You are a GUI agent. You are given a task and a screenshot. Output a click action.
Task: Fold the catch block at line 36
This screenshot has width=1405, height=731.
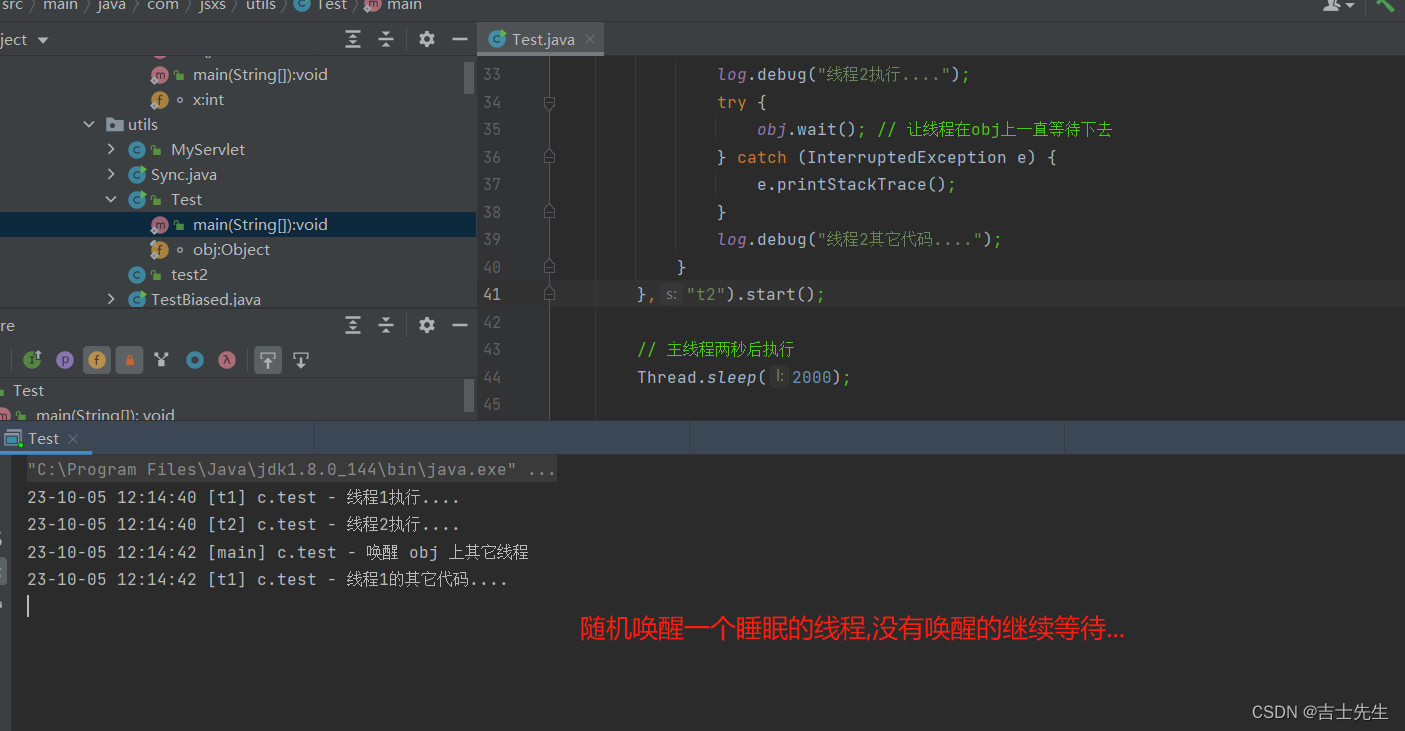coord(549,157)
